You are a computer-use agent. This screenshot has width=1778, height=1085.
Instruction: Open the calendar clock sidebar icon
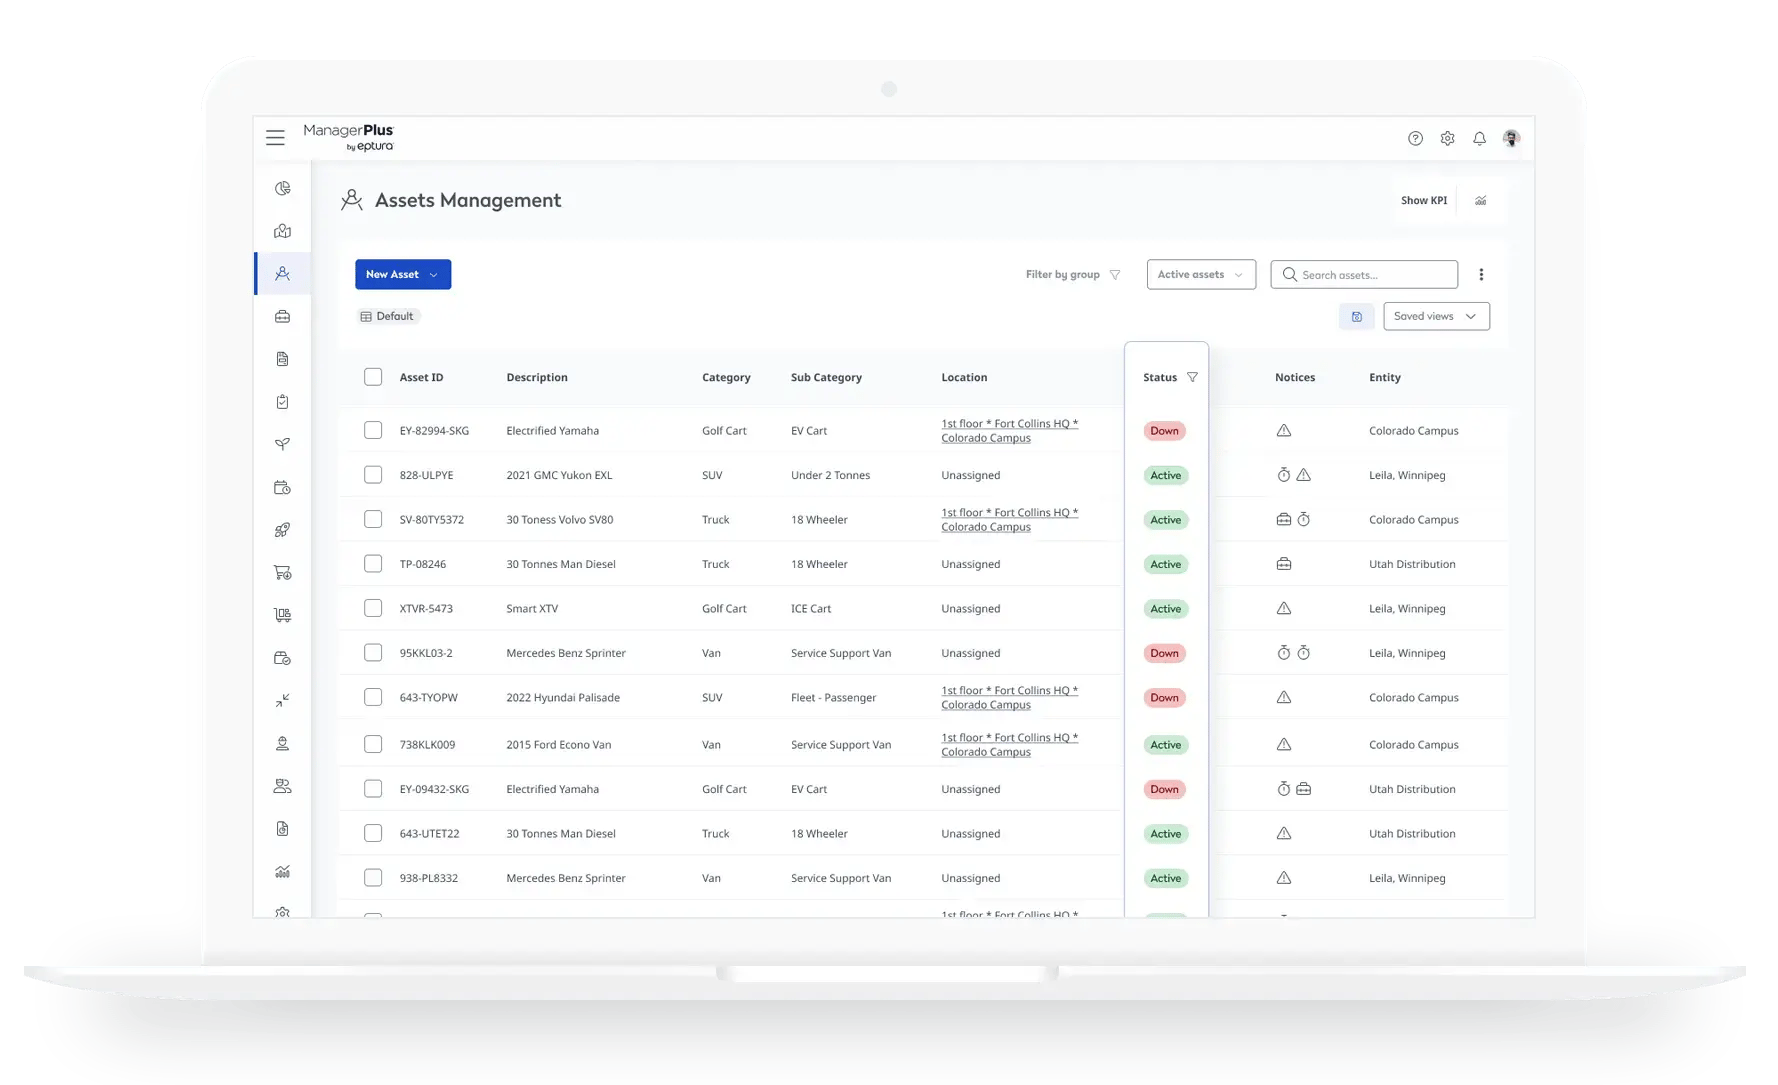(x=283, y=487)
